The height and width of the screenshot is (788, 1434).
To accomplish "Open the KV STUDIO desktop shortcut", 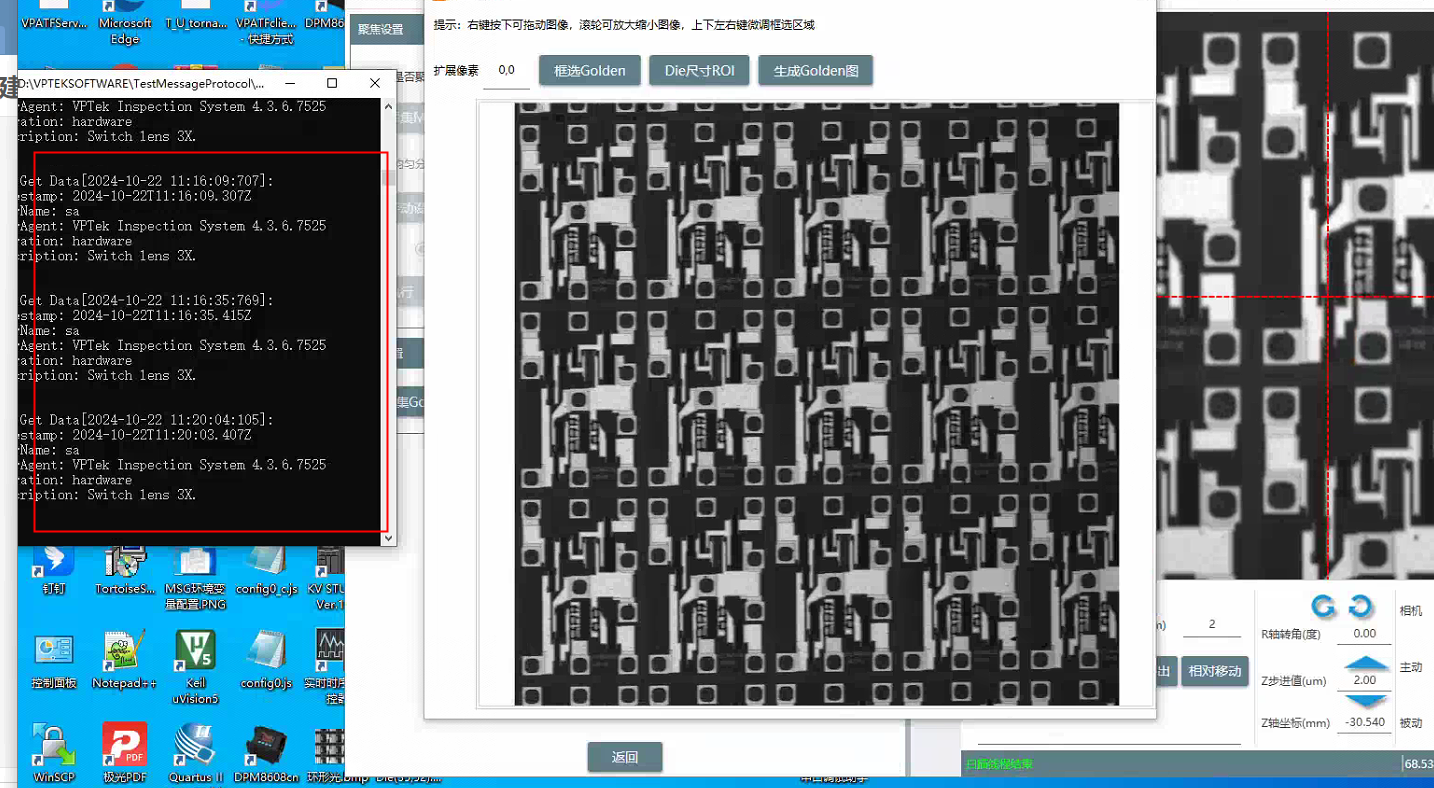I will [x=329, y=577].
